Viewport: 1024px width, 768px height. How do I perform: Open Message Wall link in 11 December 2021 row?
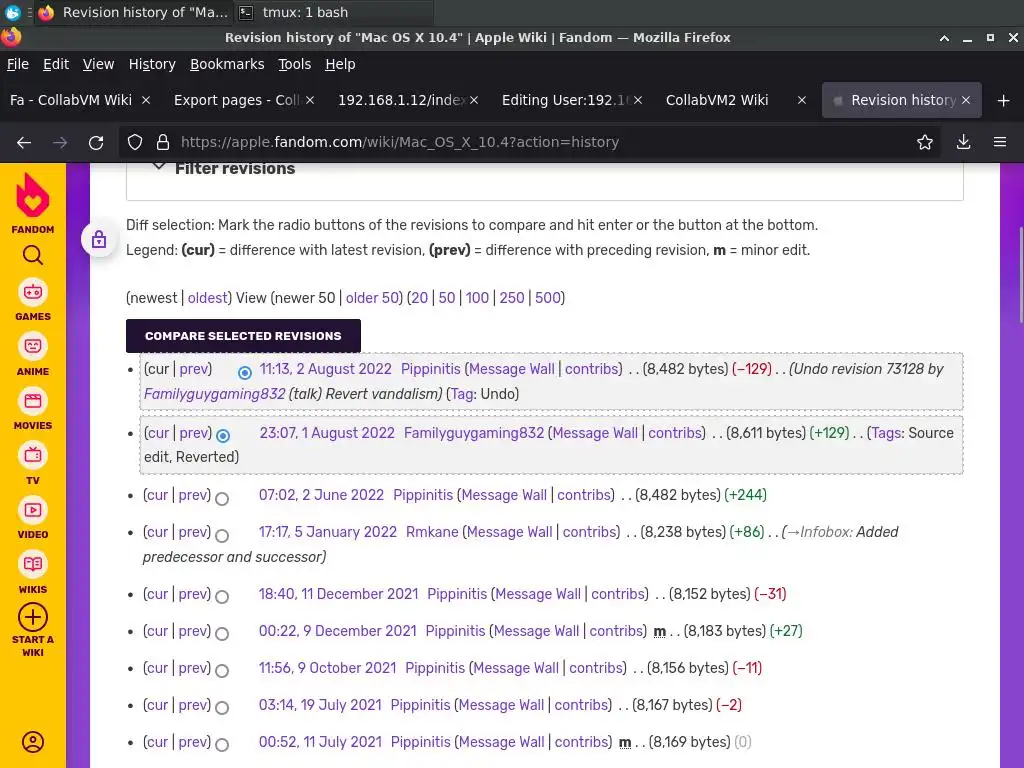[x=537, y=594]
